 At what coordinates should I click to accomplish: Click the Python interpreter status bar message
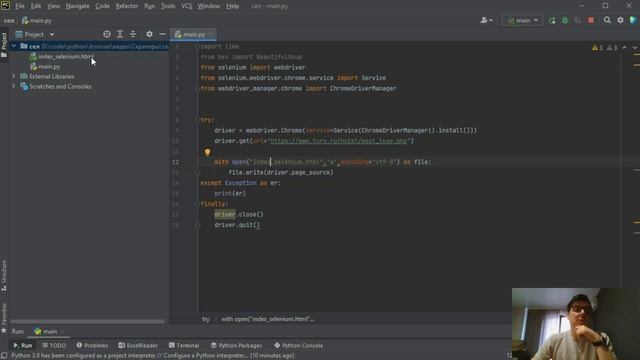point(153,356)
